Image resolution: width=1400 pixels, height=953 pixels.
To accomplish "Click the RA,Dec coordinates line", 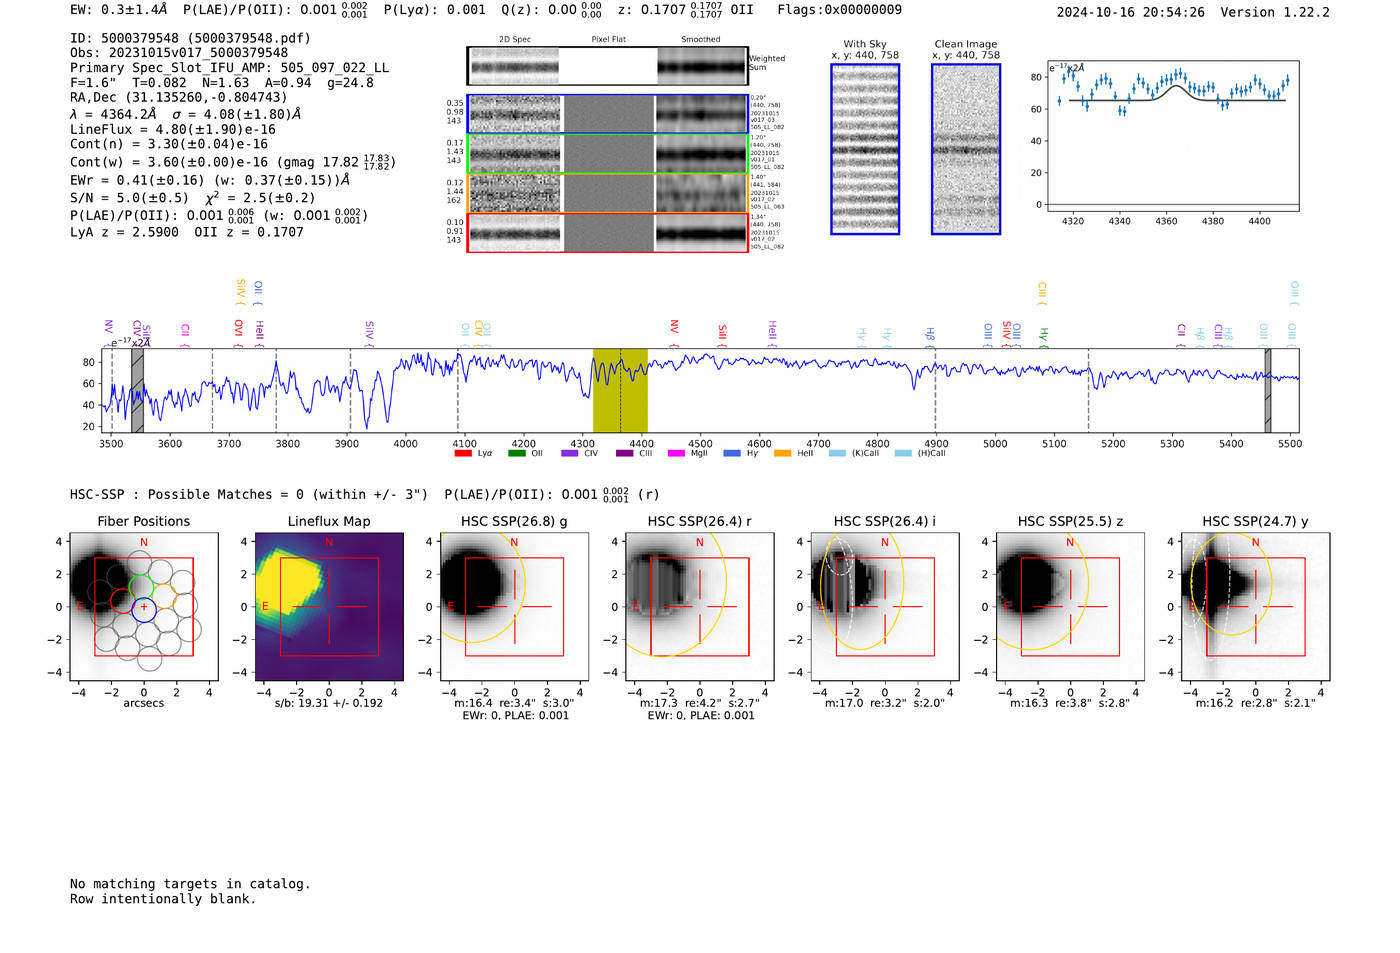I will point(178,97).
